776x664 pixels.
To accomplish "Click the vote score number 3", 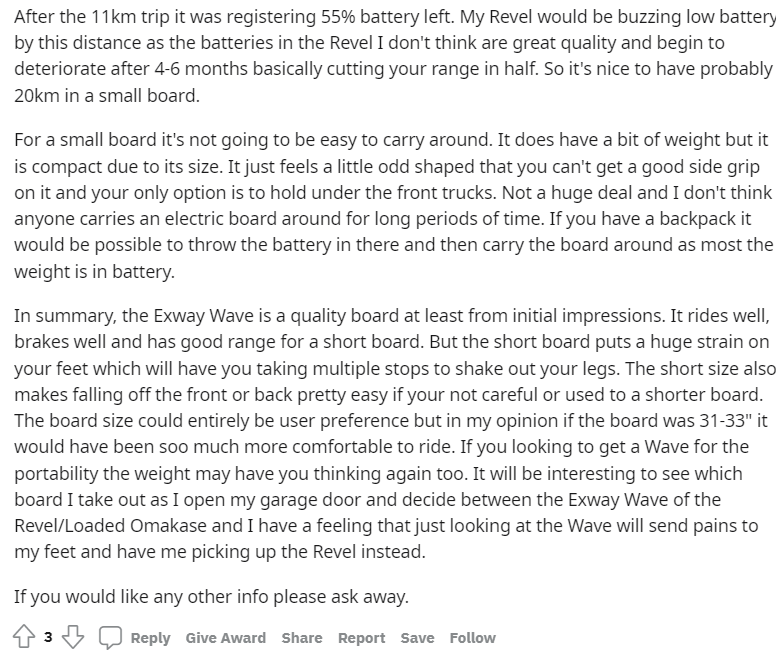I will (x=48, y=637).
